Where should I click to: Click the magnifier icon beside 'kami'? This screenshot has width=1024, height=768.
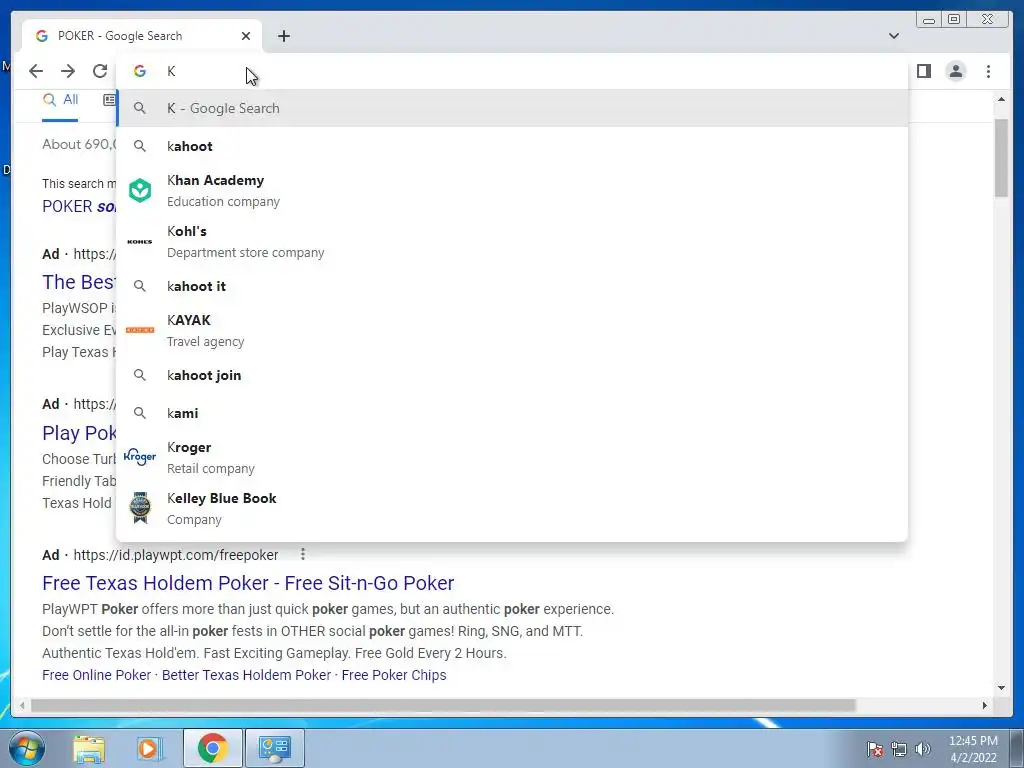tap(140, 413)
